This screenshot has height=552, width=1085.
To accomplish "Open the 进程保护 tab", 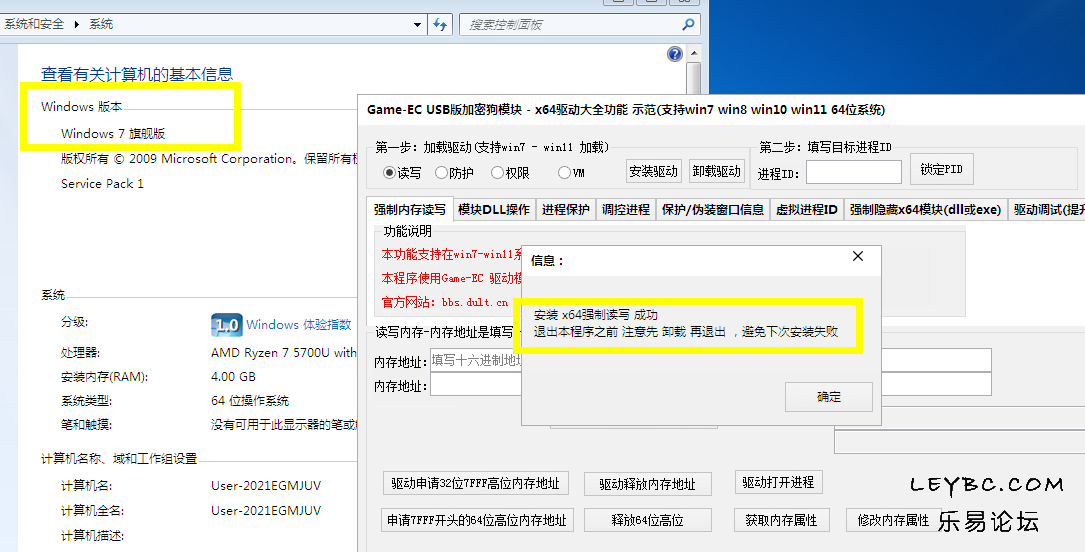I will click(x=566, y=210).
